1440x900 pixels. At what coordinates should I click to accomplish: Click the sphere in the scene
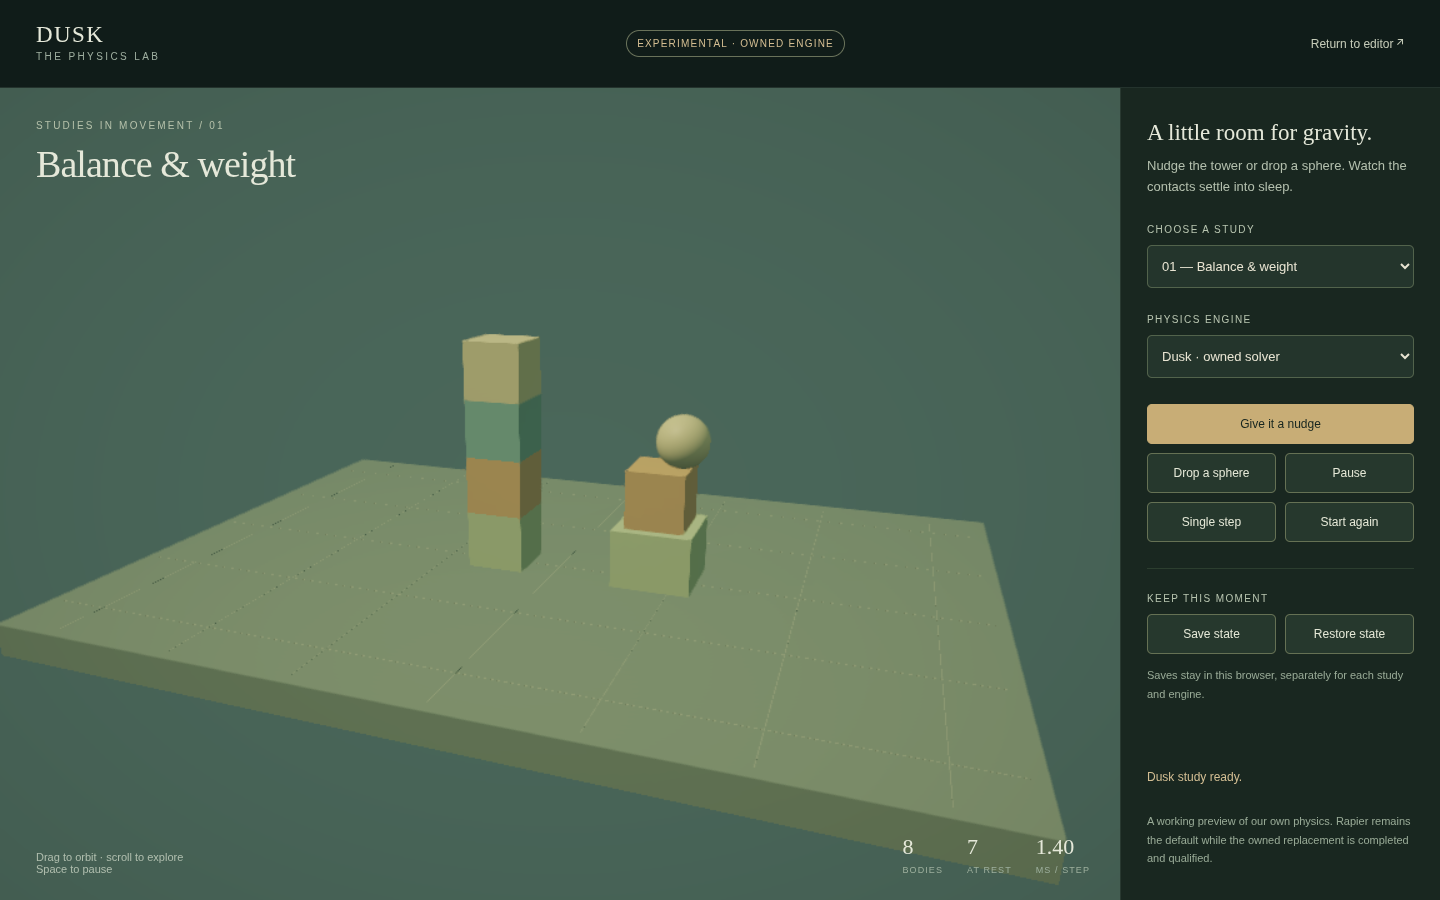pyautogui.click(x=683, y=441)
